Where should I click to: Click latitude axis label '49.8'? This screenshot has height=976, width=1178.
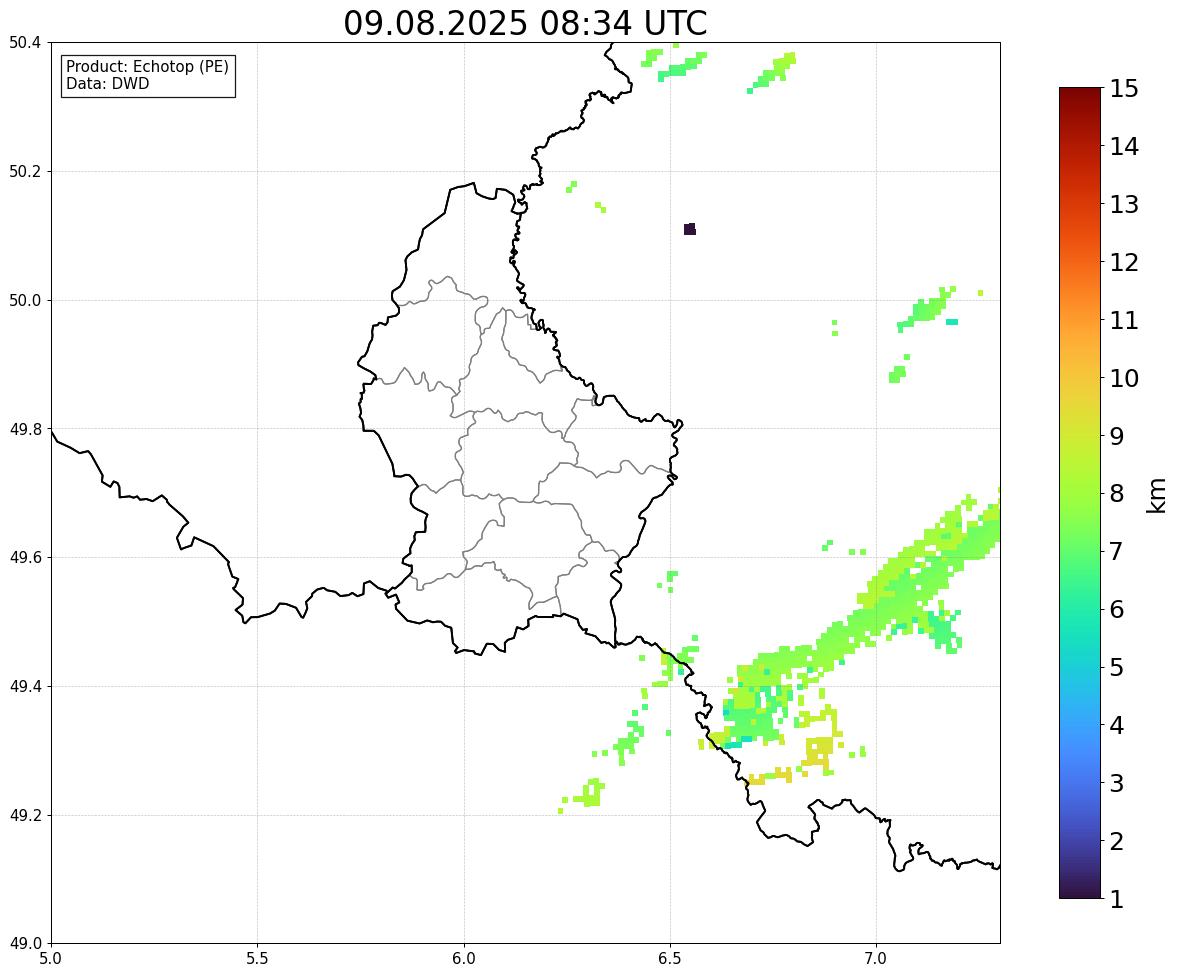24,429
